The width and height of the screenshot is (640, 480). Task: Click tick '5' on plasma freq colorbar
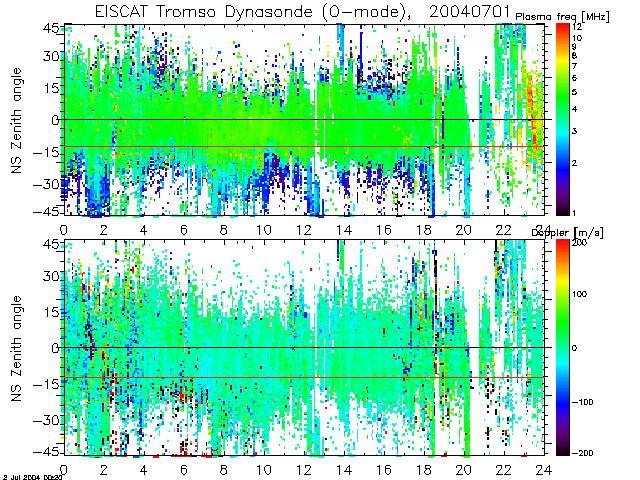click(x=574, y=92)
